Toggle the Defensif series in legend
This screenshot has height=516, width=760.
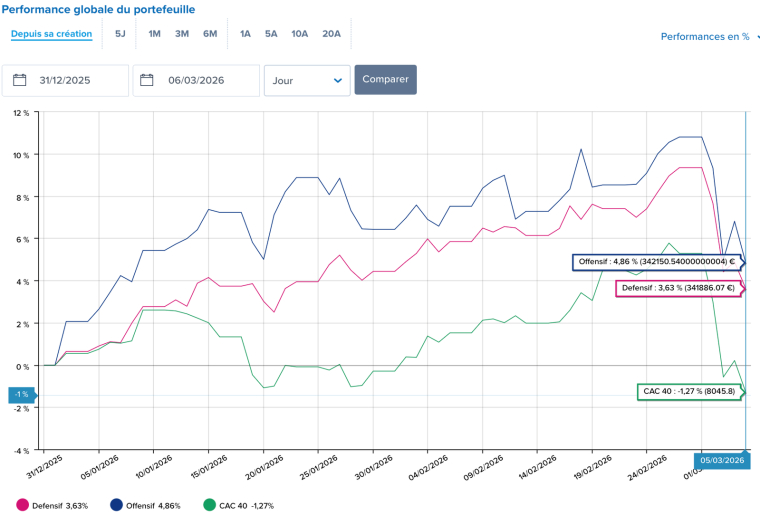tap(60, 506)
